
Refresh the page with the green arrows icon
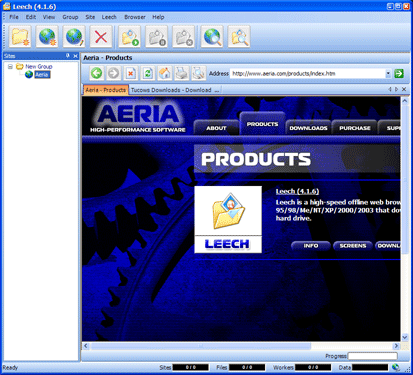(x=148, y=73)
